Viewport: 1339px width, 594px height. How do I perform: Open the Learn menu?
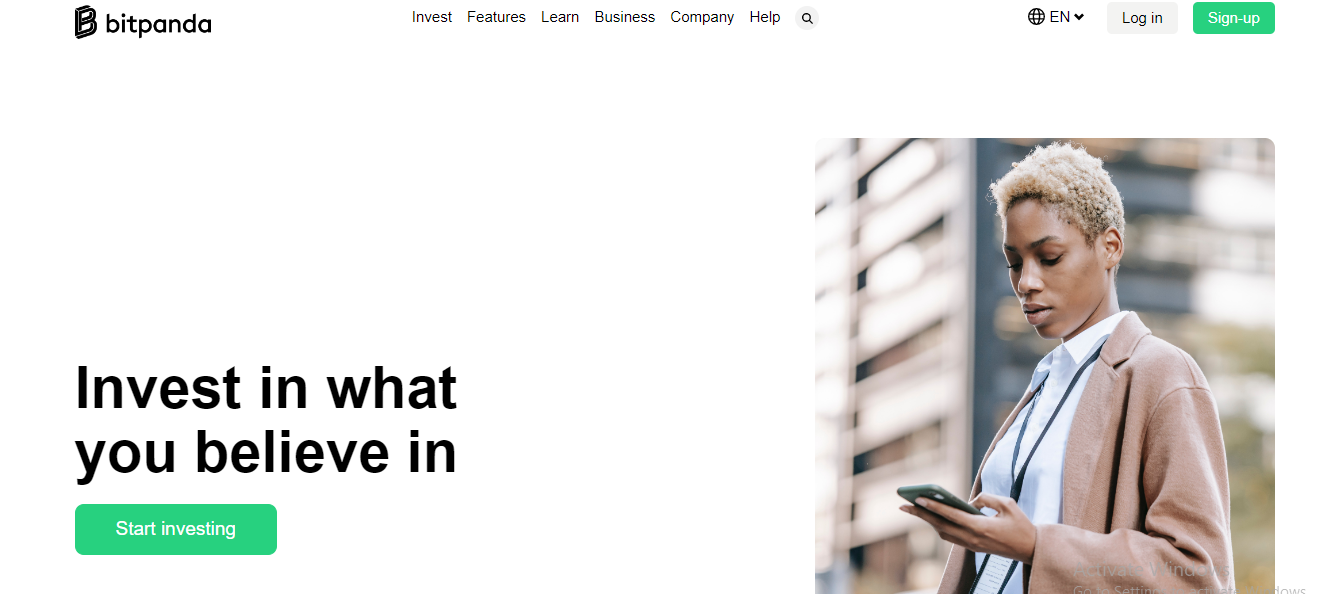pos(560,17)
